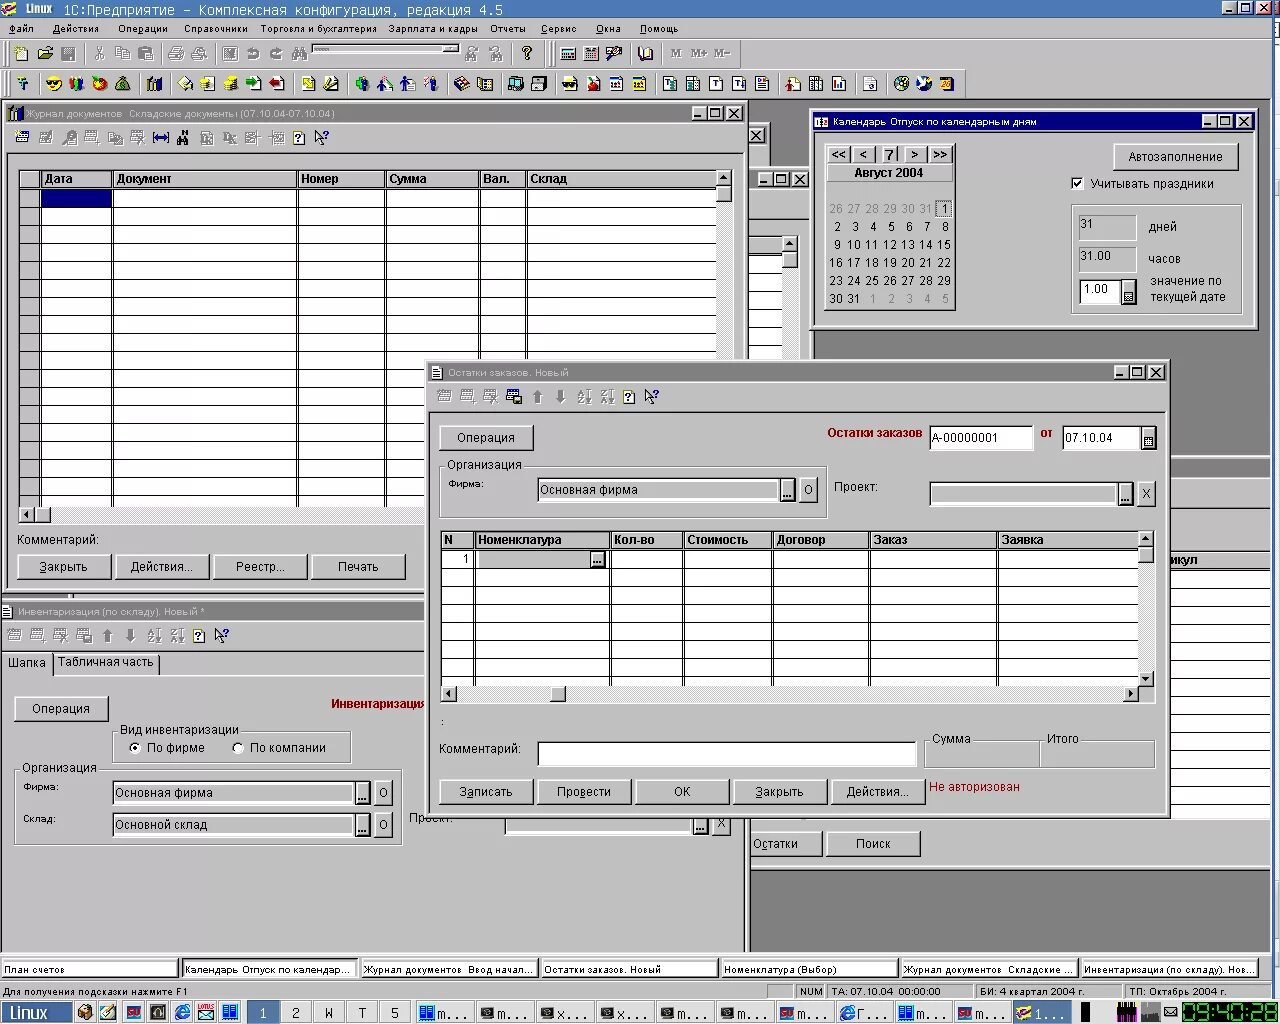Click the Поиск button
This screenshot has width=1280, height=1024.
(x=873, y=844)
